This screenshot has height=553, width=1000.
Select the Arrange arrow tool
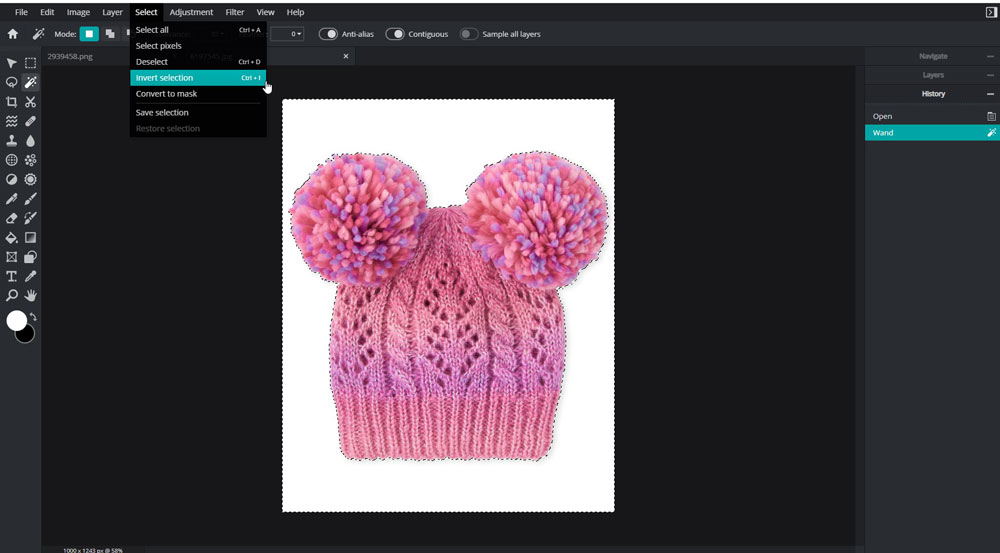(x=11, y=63)
